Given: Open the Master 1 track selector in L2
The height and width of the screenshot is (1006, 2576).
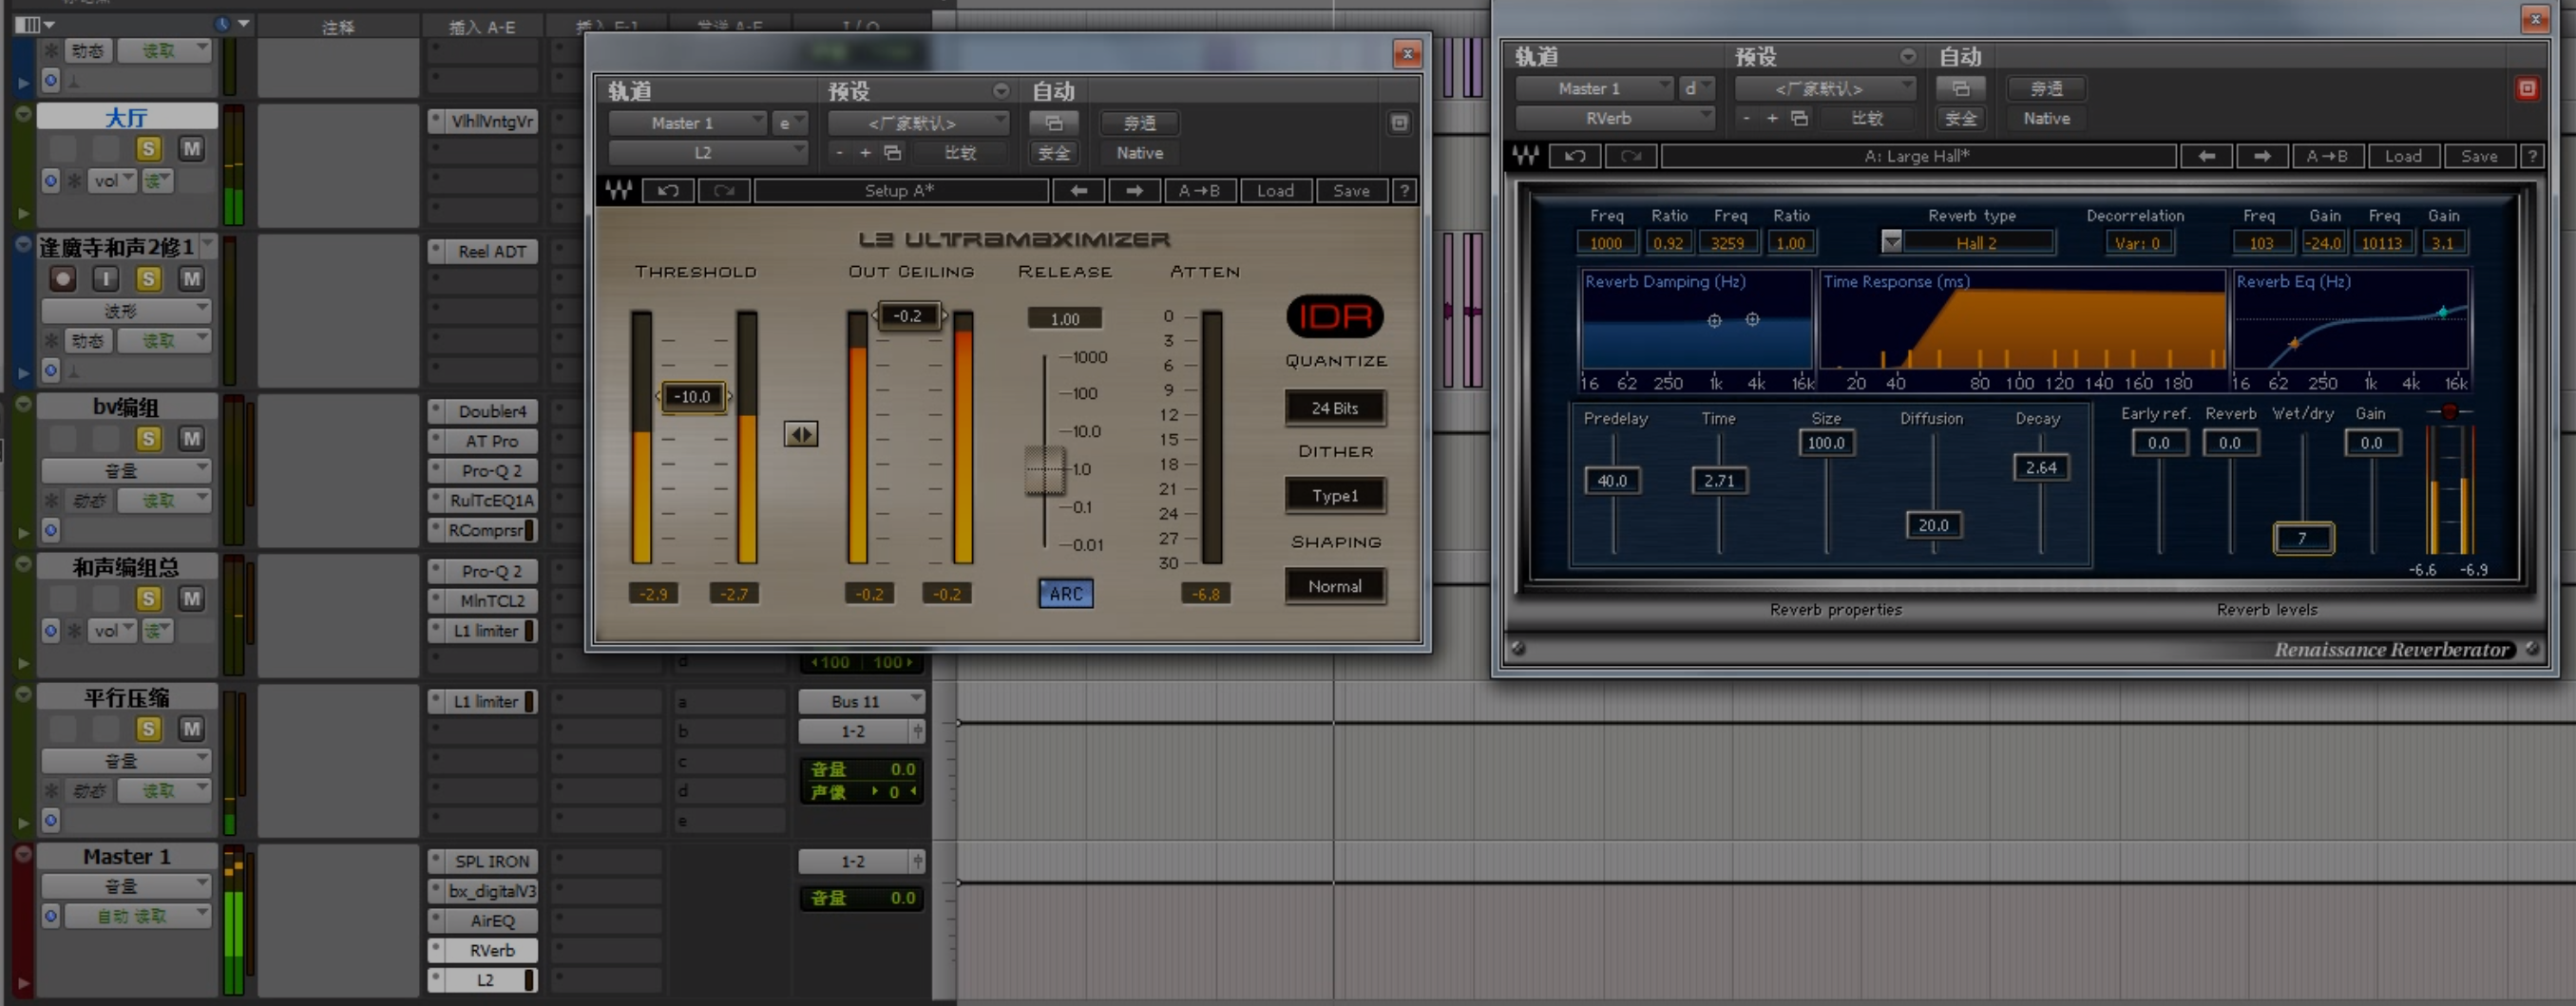Looking at the screenshot, I should (x=688, y=123).
